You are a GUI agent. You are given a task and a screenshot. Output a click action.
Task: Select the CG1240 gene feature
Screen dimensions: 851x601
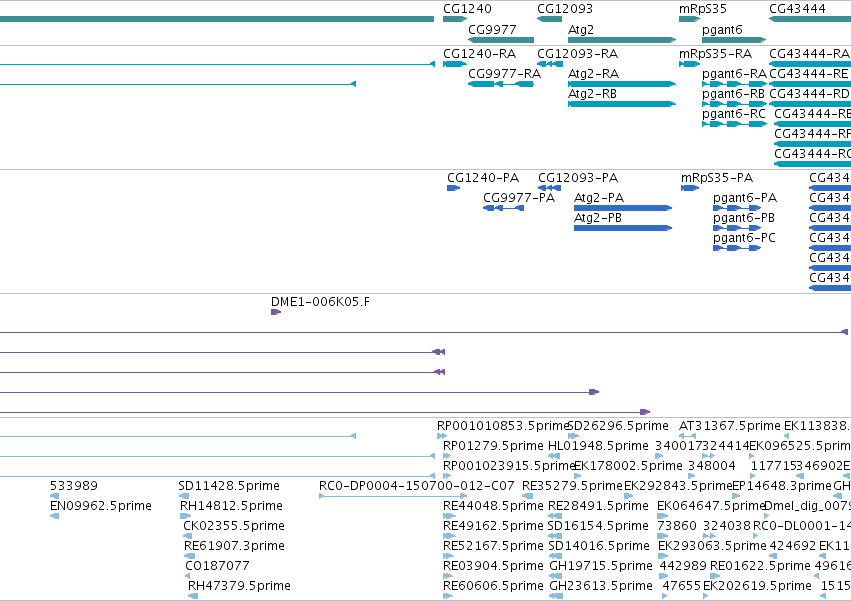[x=455, y=19]
